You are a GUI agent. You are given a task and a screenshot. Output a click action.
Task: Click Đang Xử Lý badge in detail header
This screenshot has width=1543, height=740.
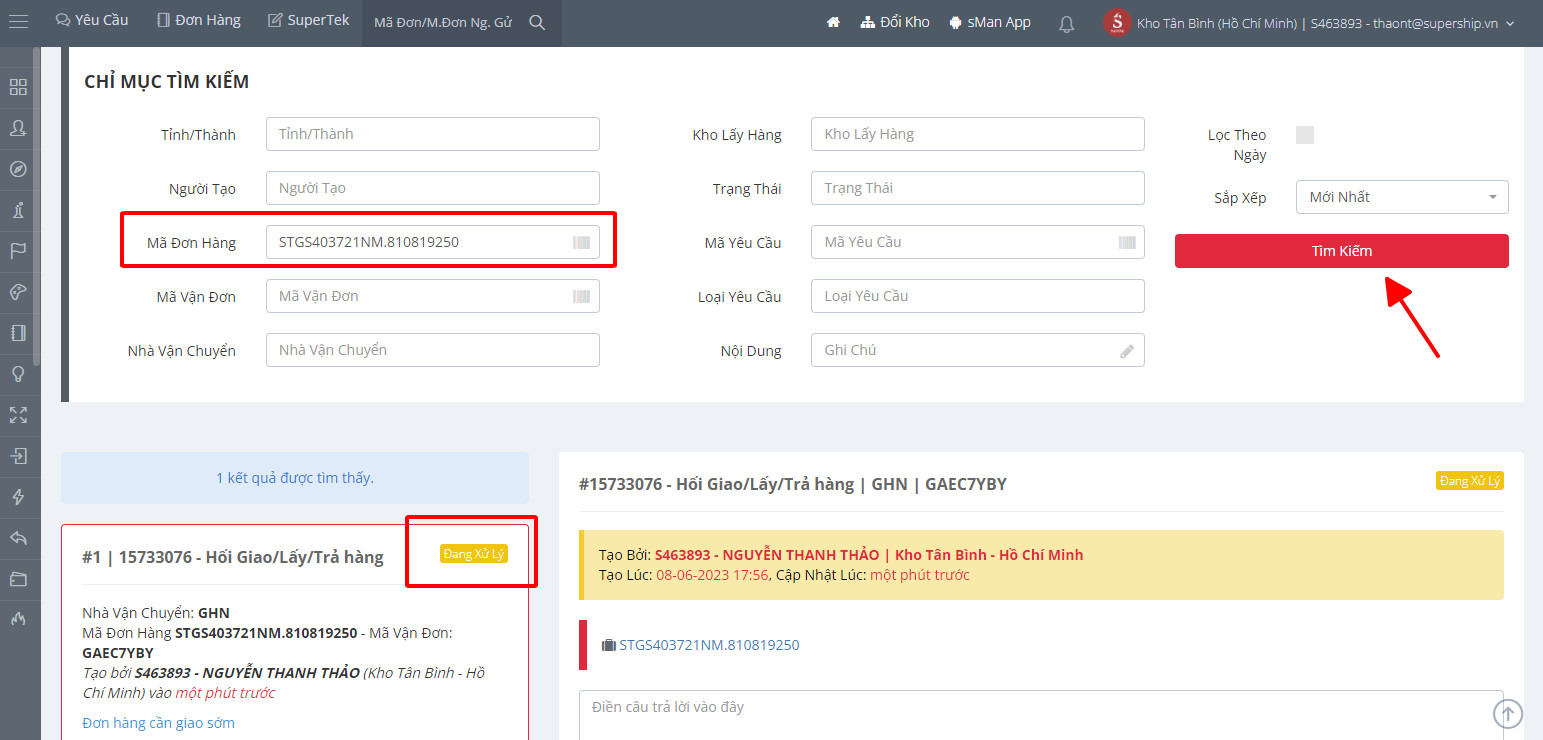[x=1469, y=481]
